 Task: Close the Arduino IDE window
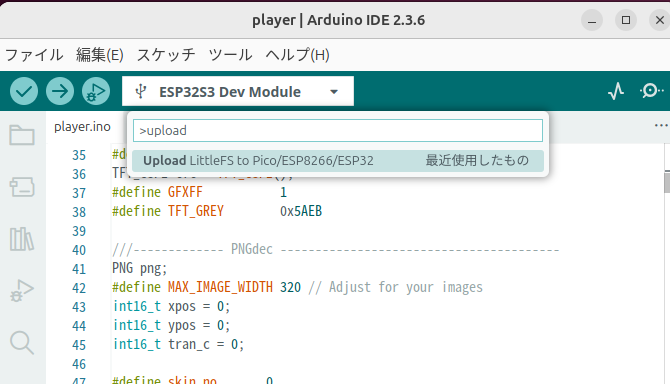coord(660,20)
